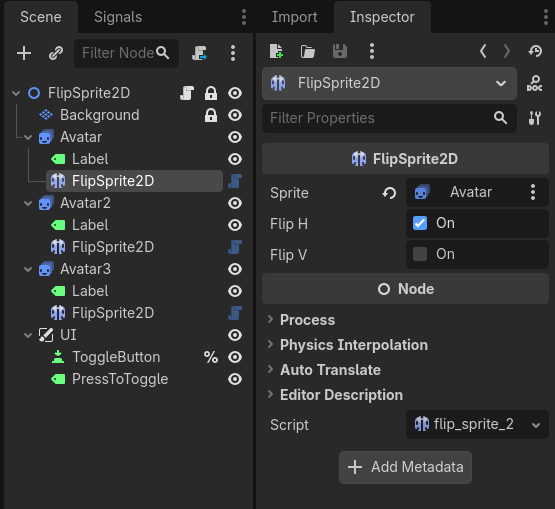Hide the Avatar node

coord(235,137)
